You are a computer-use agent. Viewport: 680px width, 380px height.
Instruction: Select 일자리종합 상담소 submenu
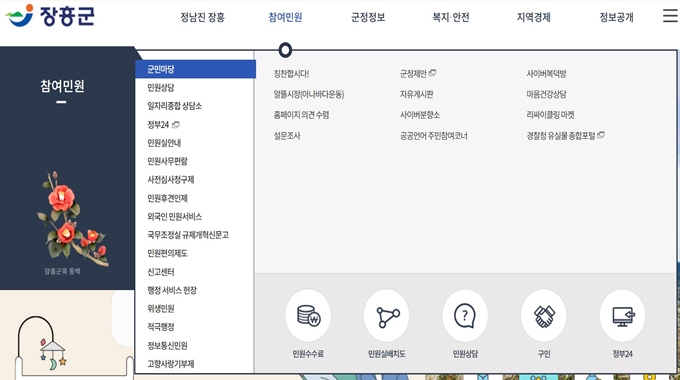(x=174, y=106)
